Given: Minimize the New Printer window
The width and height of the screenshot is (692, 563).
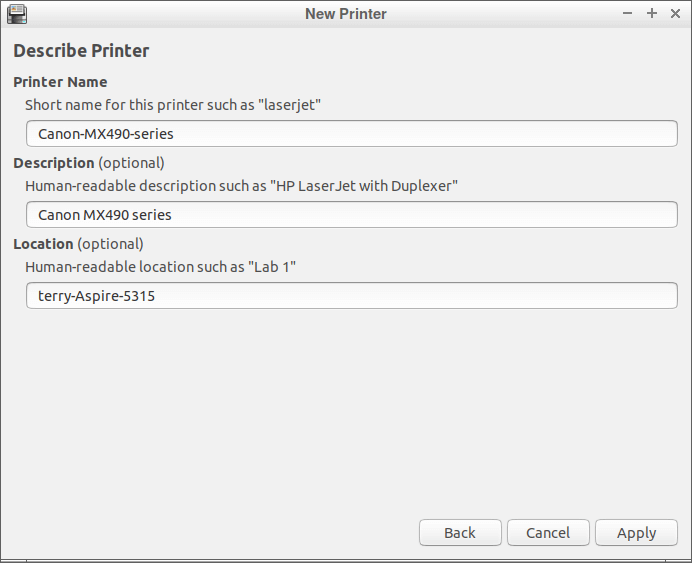Looking at the screenshot, I should point(627,14).
